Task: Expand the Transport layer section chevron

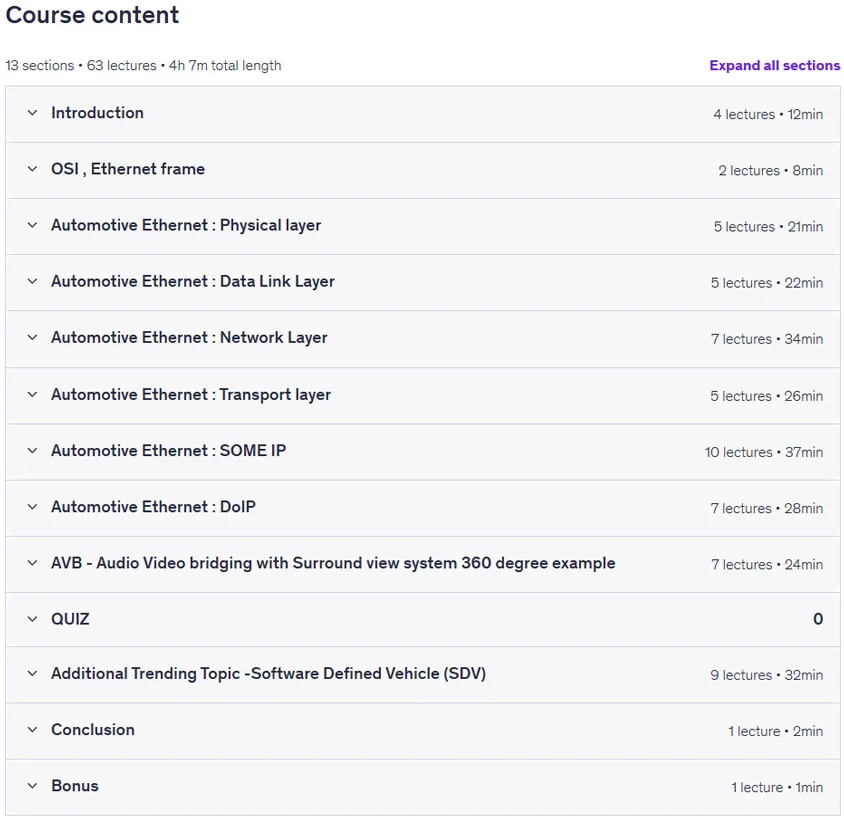Action: point(32,394)
